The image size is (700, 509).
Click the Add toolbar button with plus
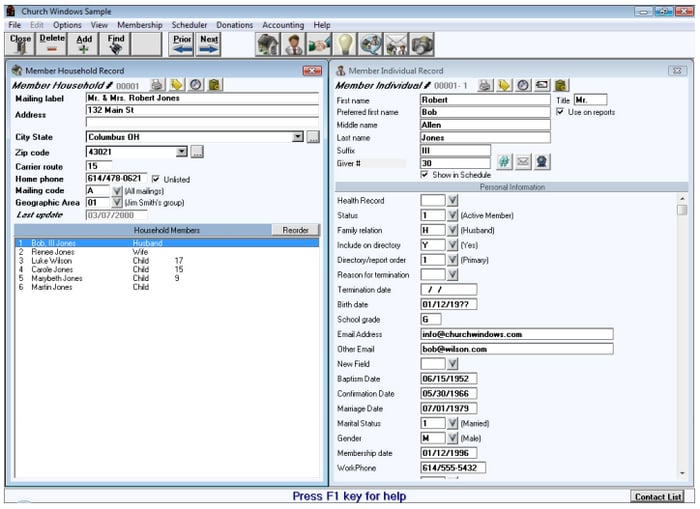coord(84,44)
